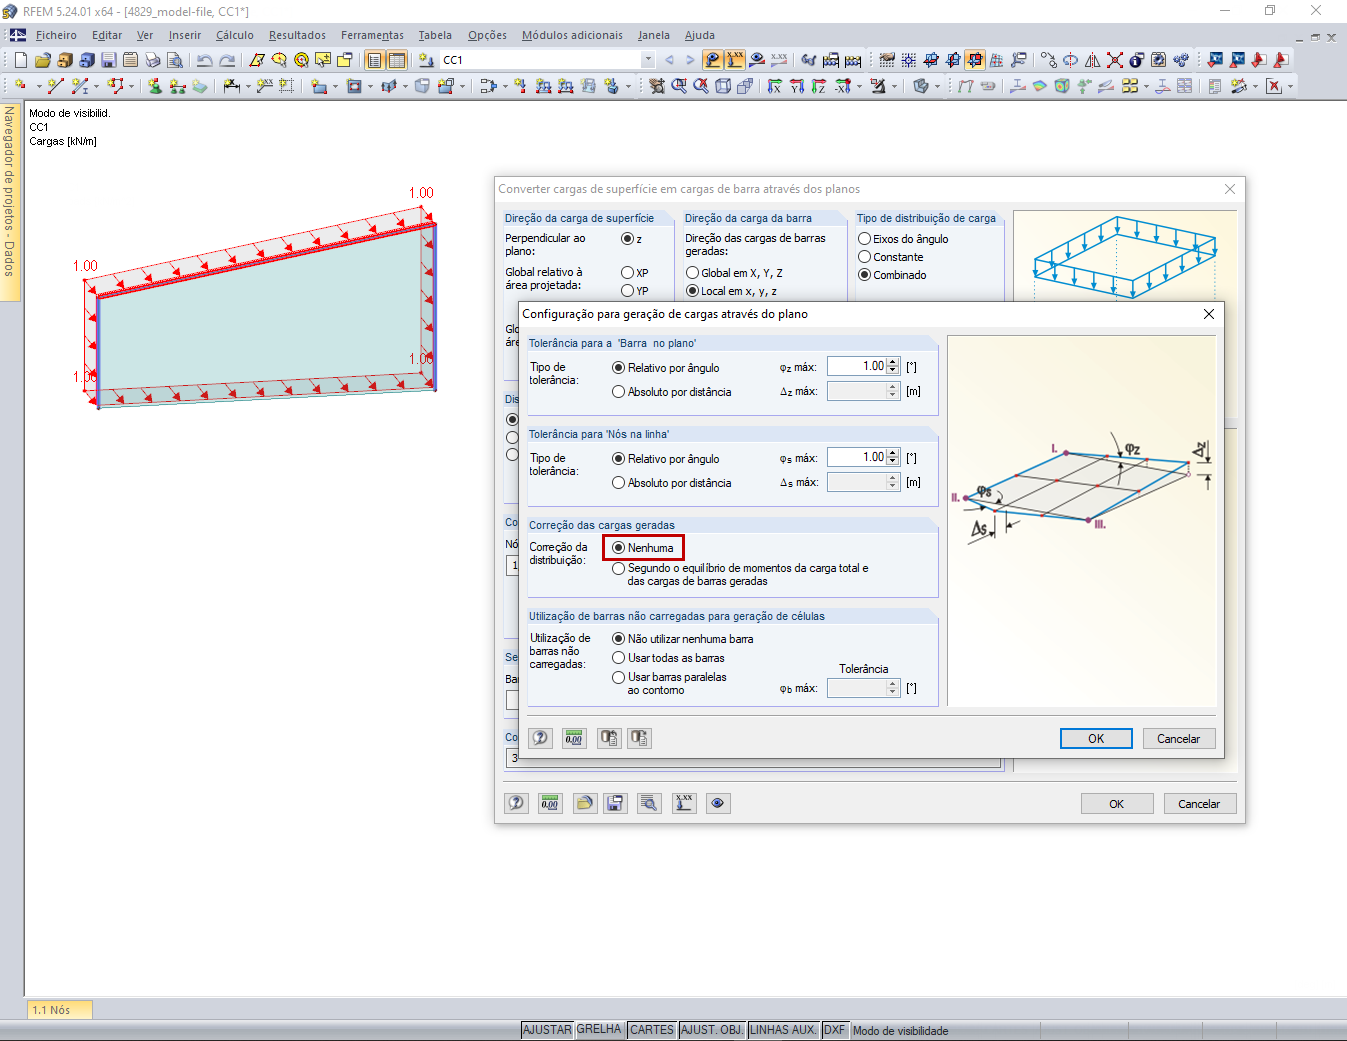Click the x.xx load value icon in Converter dialog
This screenshot has height=1041, width=1347.
[684, 803]
